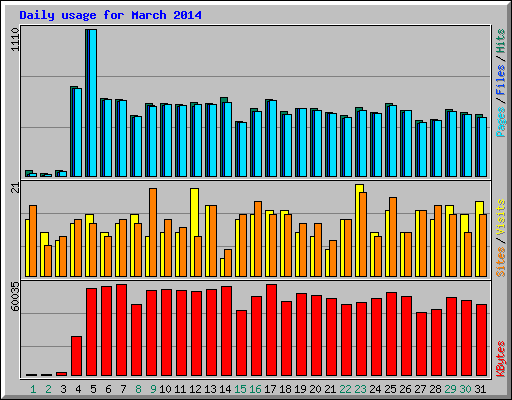This screenshot has height=400, width=512.
Task: Click the 'KBytes' legend label
Action: click(501, 359)
